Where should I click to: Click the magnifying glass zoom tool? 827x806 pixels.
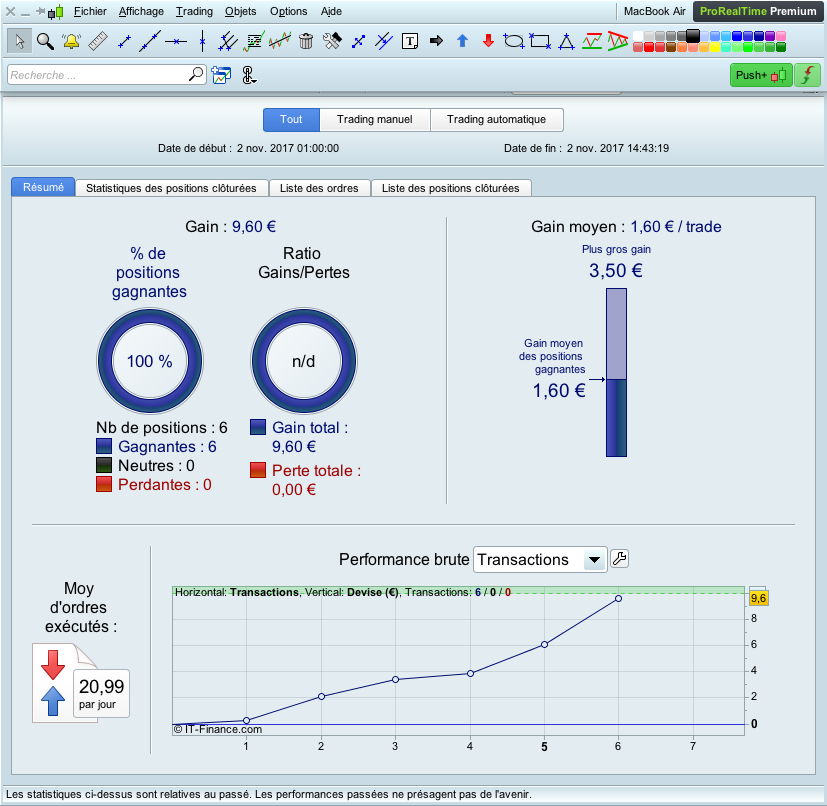(45, 41)
